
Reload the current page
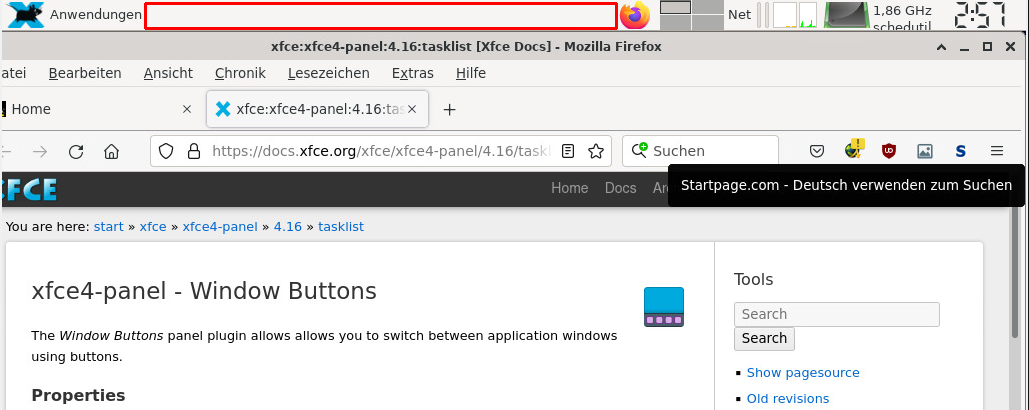[76, 152]
